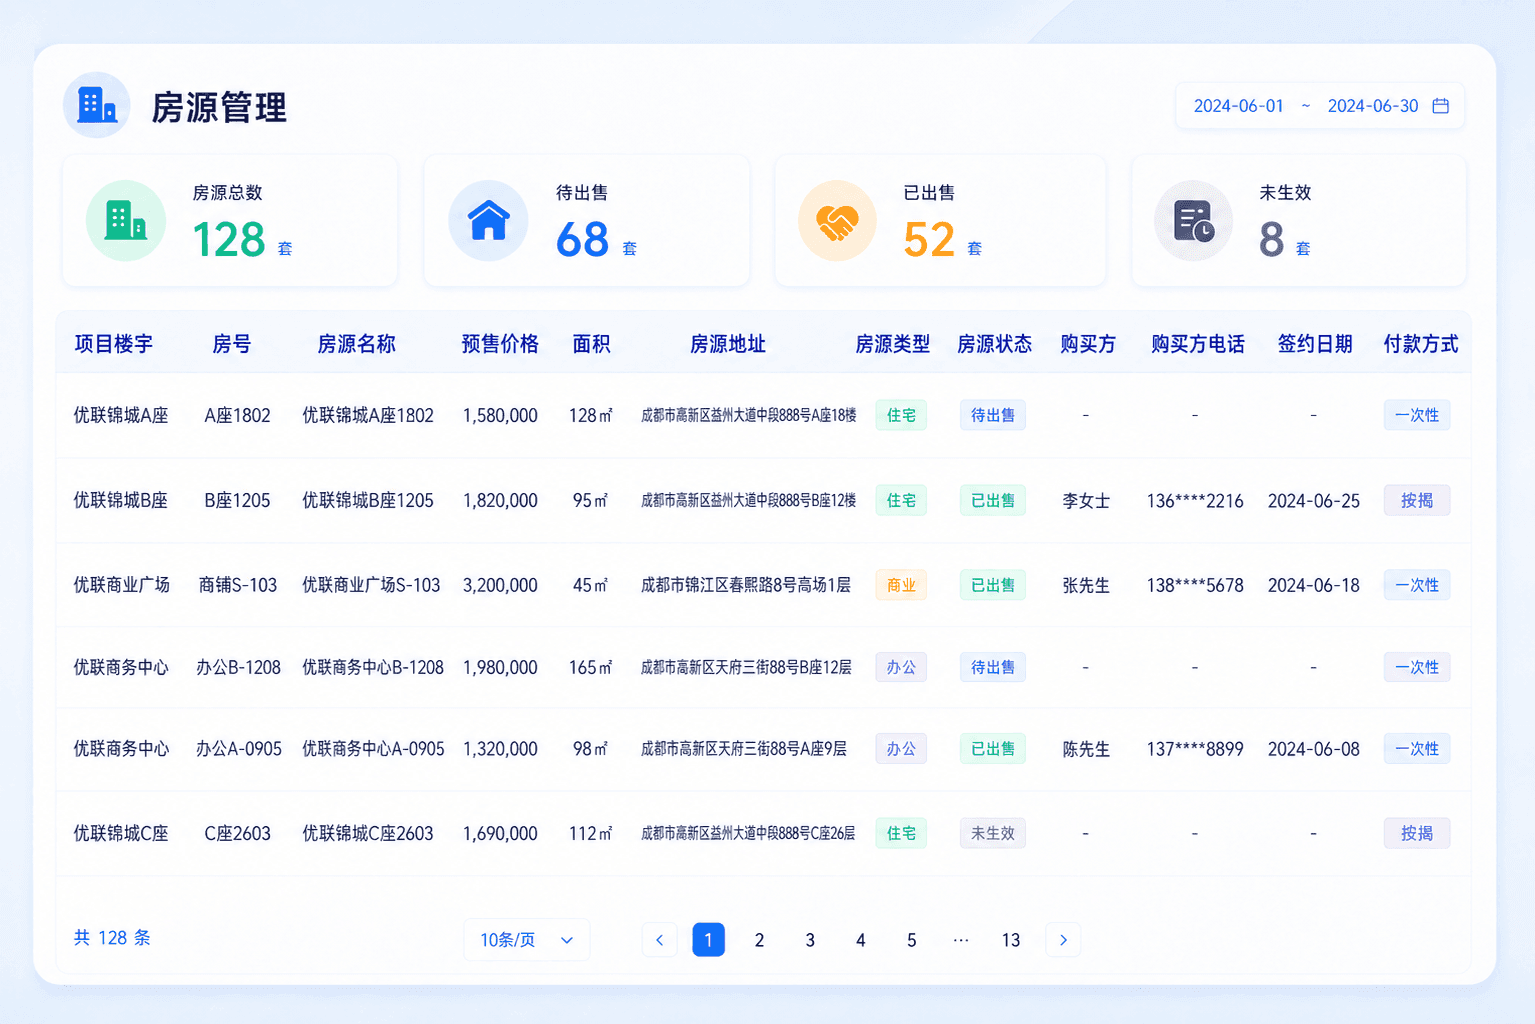Screen dimensions: 1535x1024
Task: Click the 房源地址 column header
Action: tap(728, 344)
